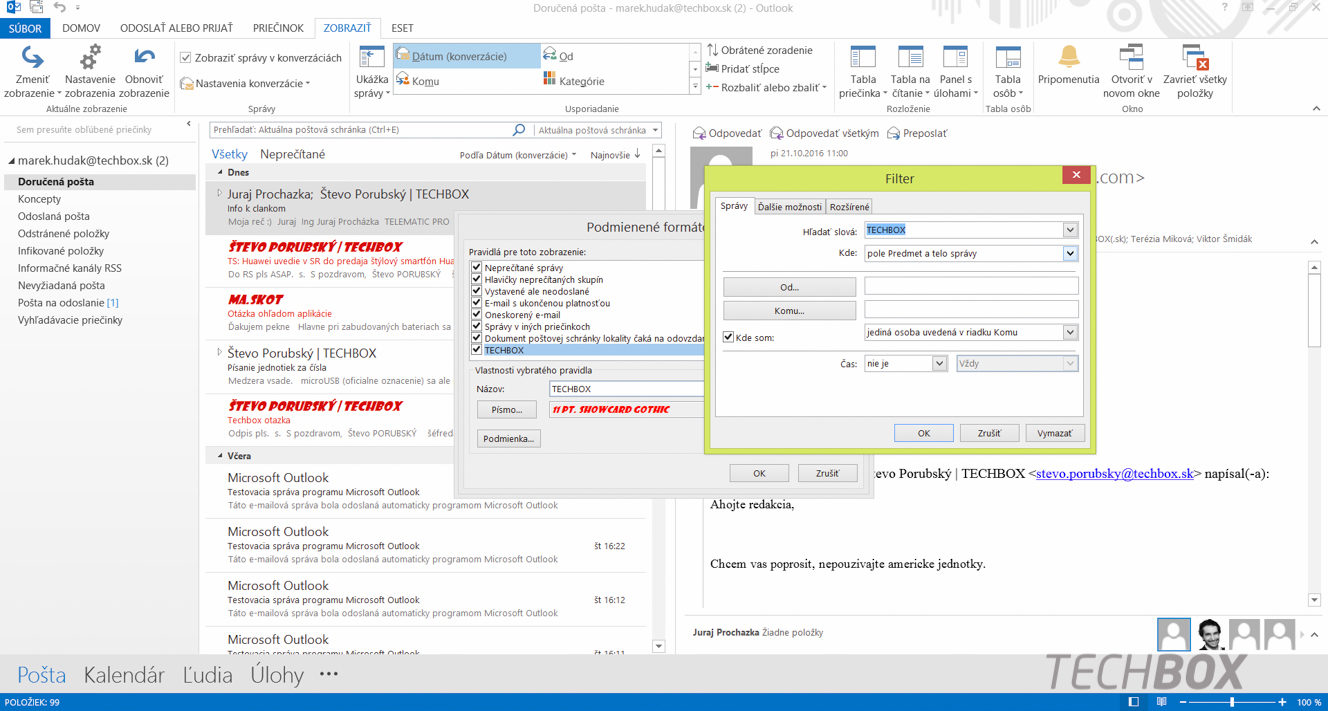The height and width of the screenshot is (711, 1328).
Task: Click Obrátené zoradenie sort icon
Action: [x=712, y=50]
